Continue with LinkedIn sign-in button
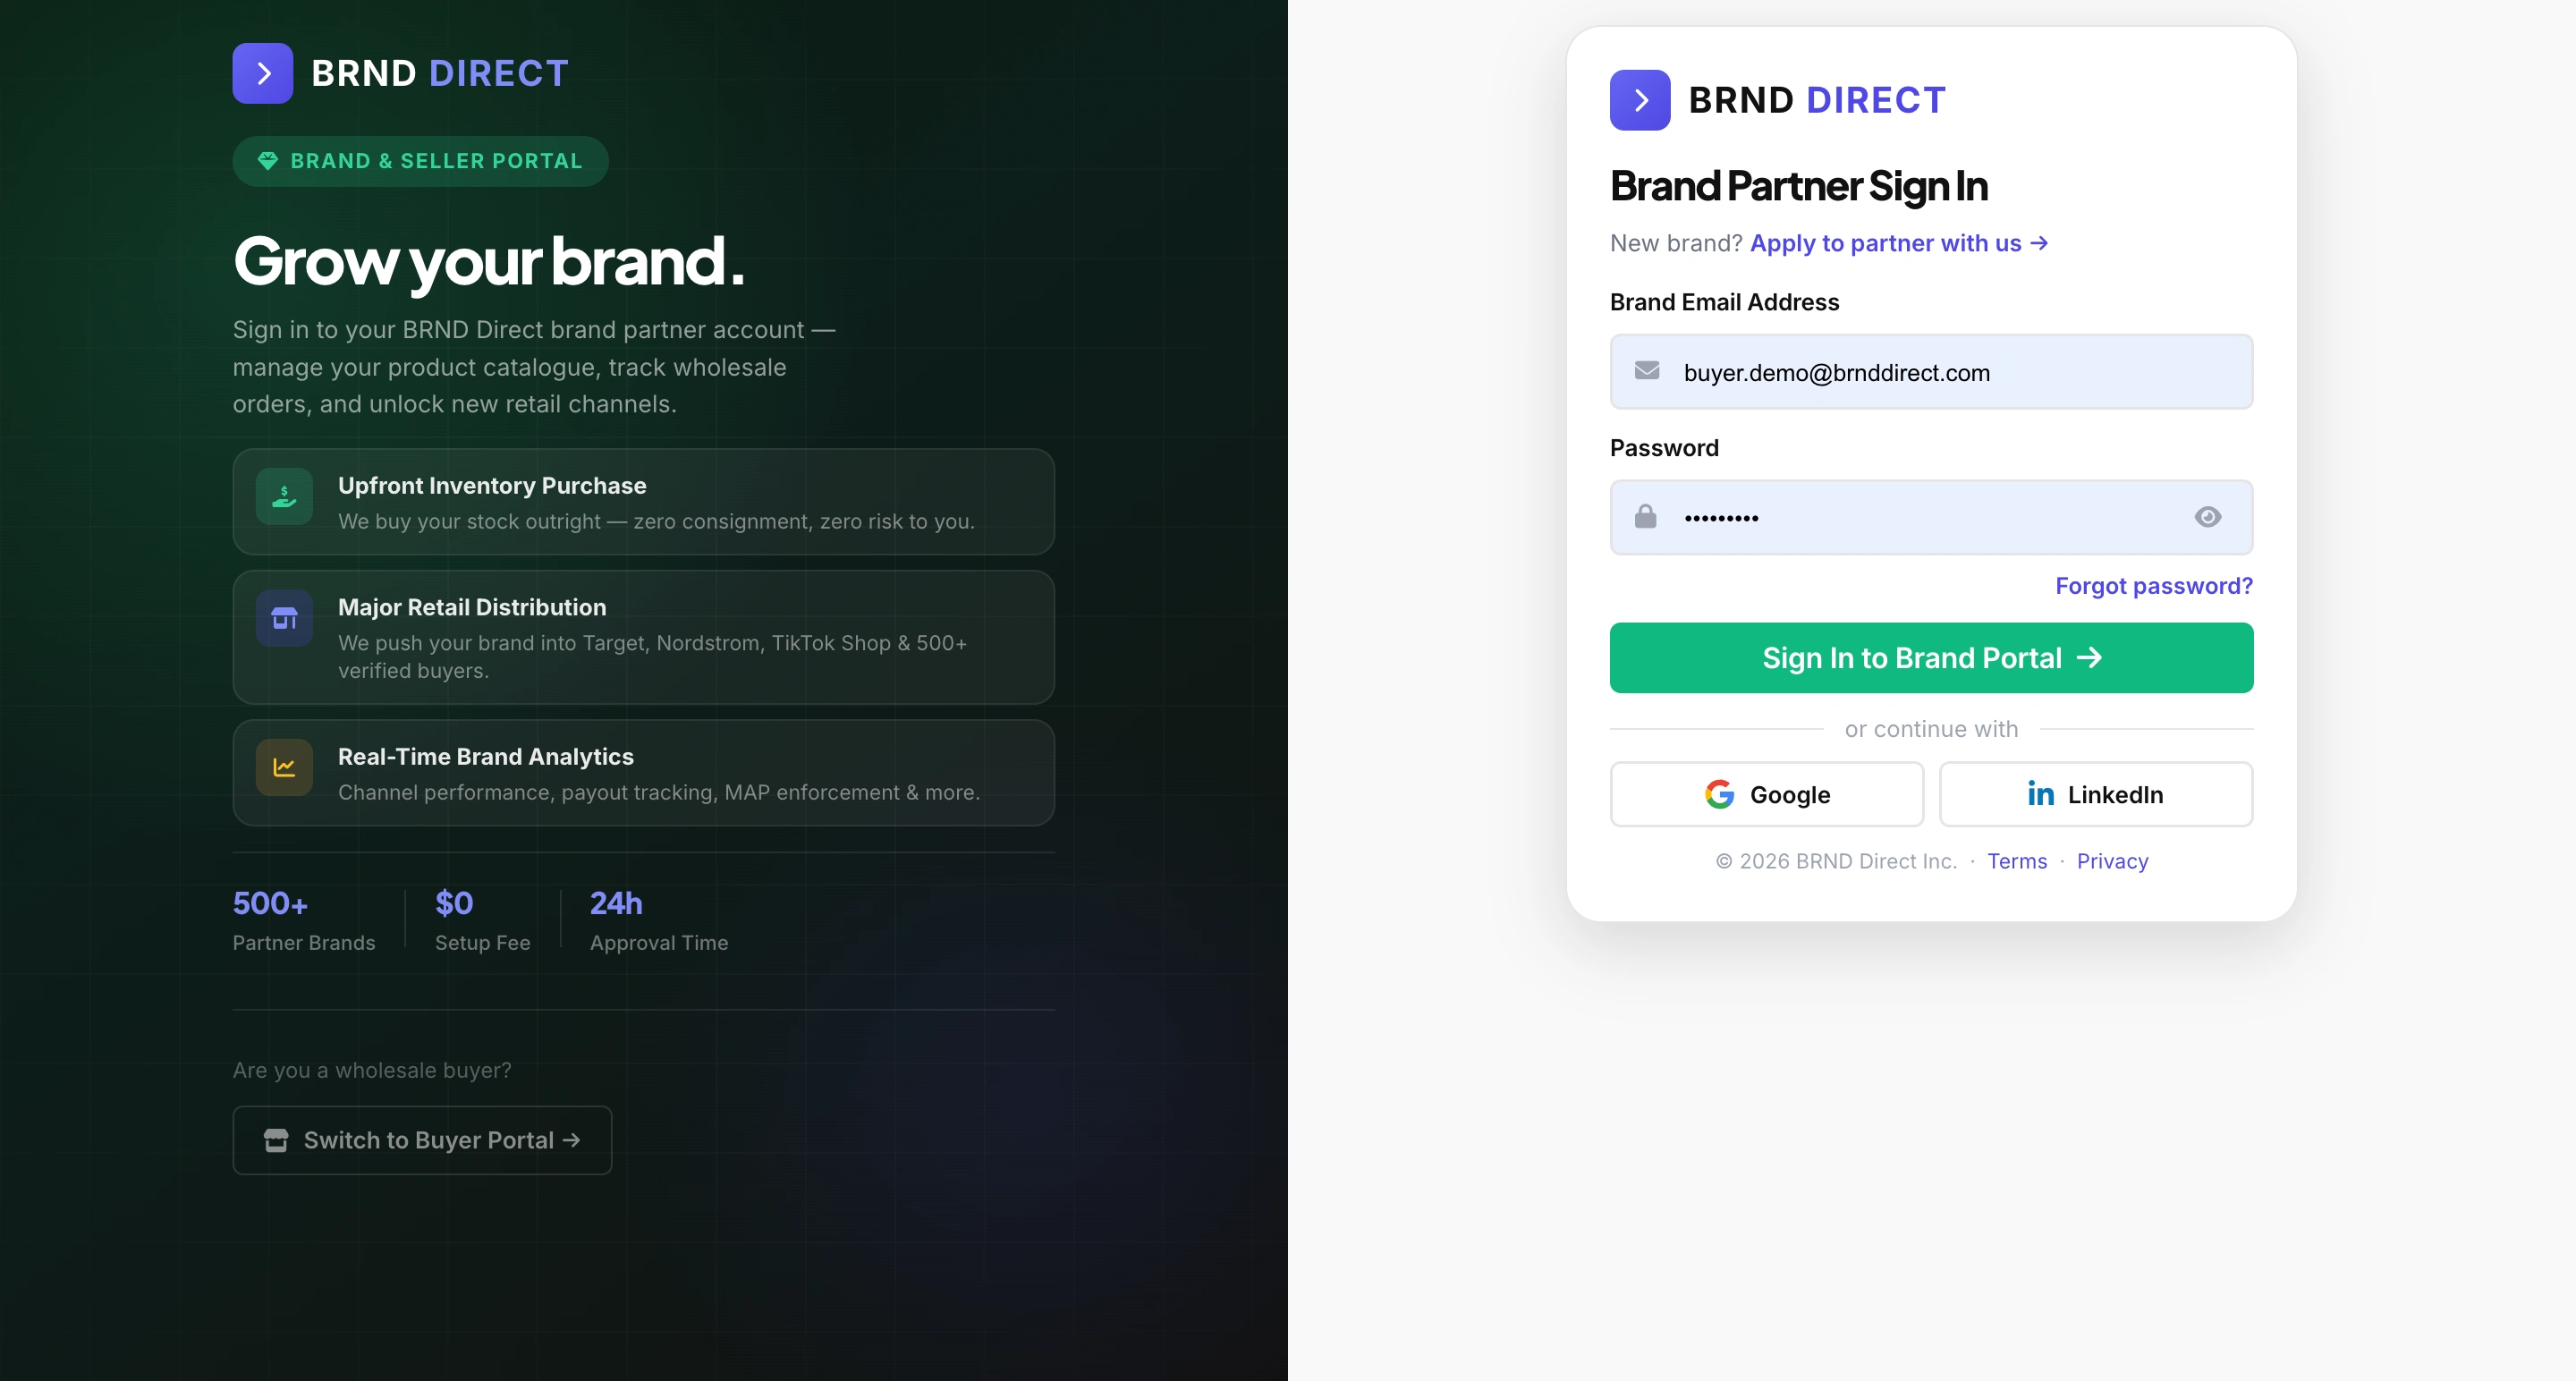The height and width of the screenshot is (1381, 2576). 2096,795
